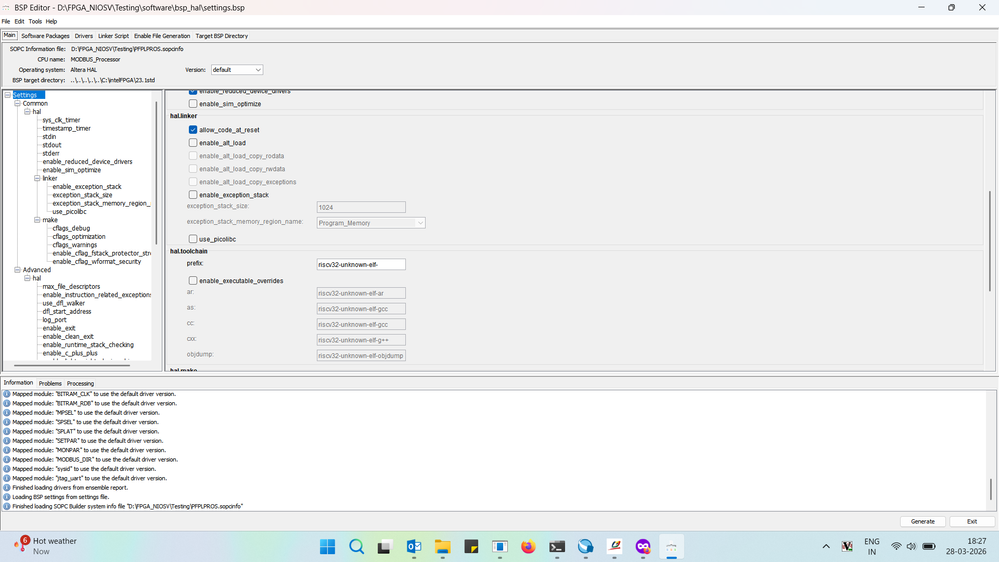
Task: Collapse the Settings root tree node
Action: click(x=8, y=95)
